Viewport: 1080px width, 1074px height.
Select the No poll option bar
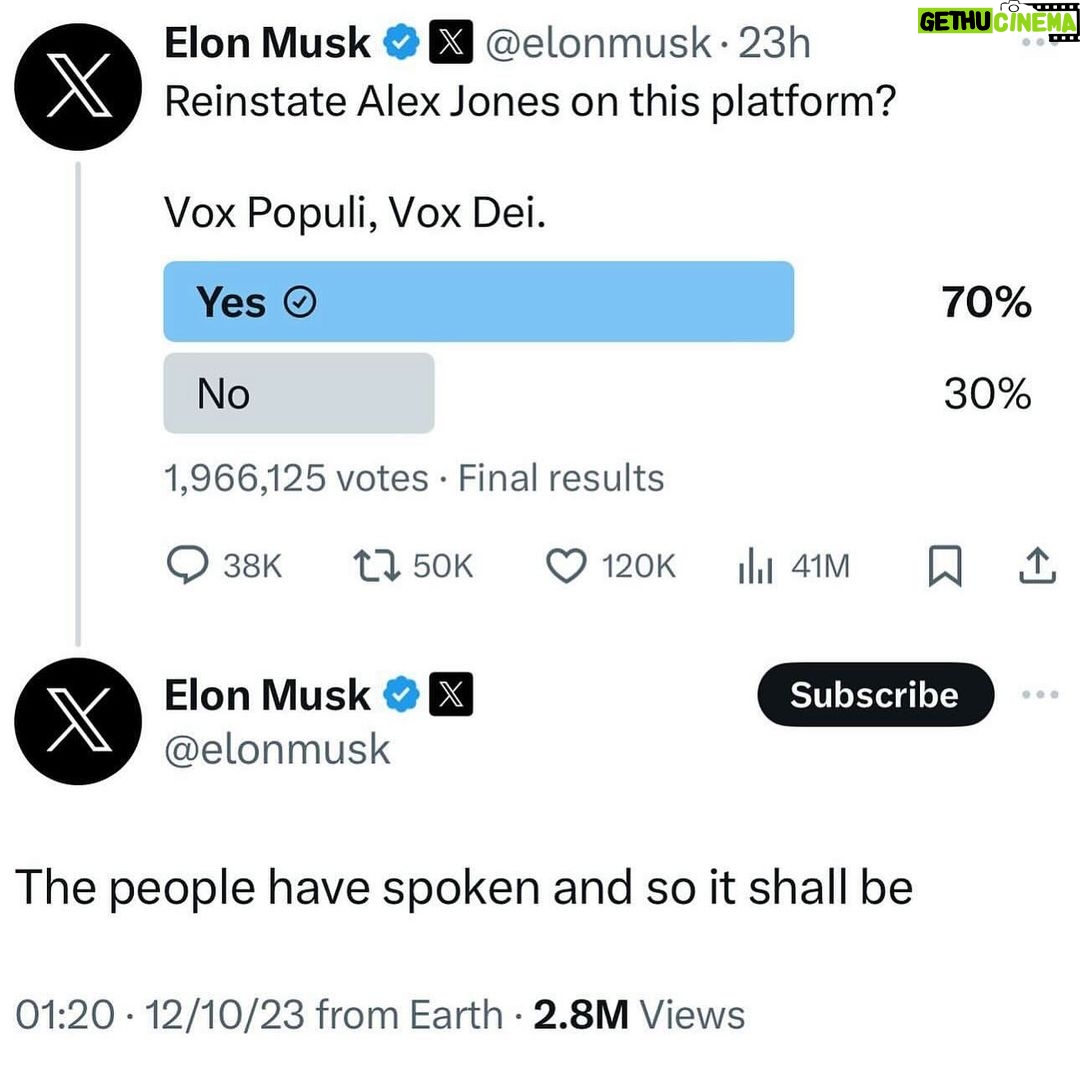click(x=299, y=393)
